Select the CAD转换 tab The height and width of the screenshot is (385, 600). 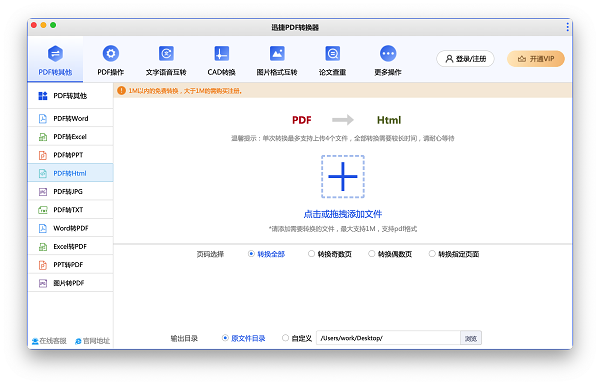point(221,60)
